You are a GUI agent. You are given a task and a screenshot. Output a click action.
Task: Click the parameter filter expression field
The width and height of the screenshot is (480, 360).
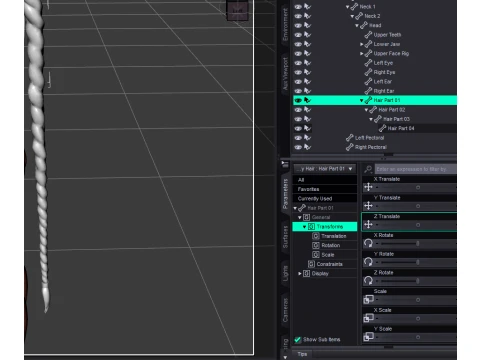416,169
